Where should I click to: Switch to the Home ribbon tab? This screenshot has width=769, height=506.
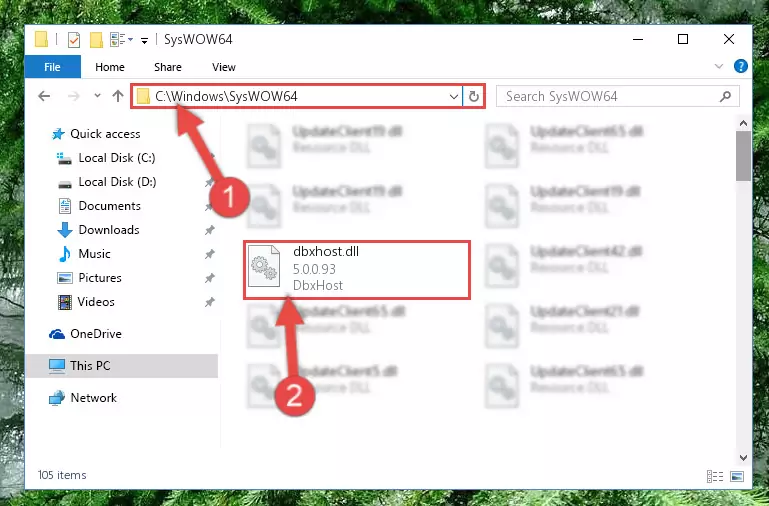pyautogui.click(x=110, y=67)
